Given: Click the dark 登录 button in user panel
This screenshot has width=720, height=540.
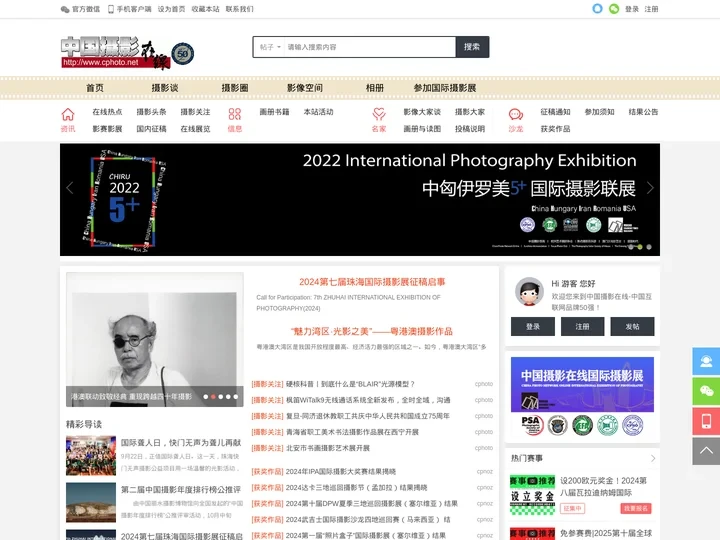Looking at the screenshot, I should [533, 326].
